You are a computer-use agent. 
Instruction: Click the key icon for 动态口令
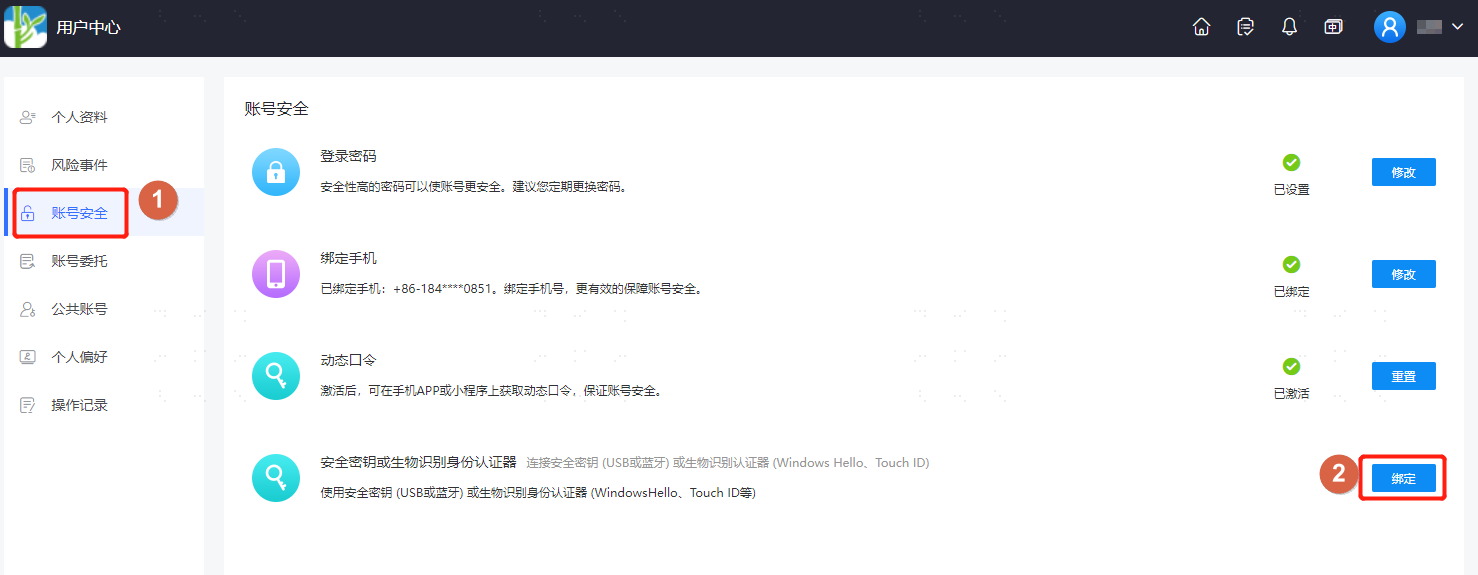click(x=276, y=376)
